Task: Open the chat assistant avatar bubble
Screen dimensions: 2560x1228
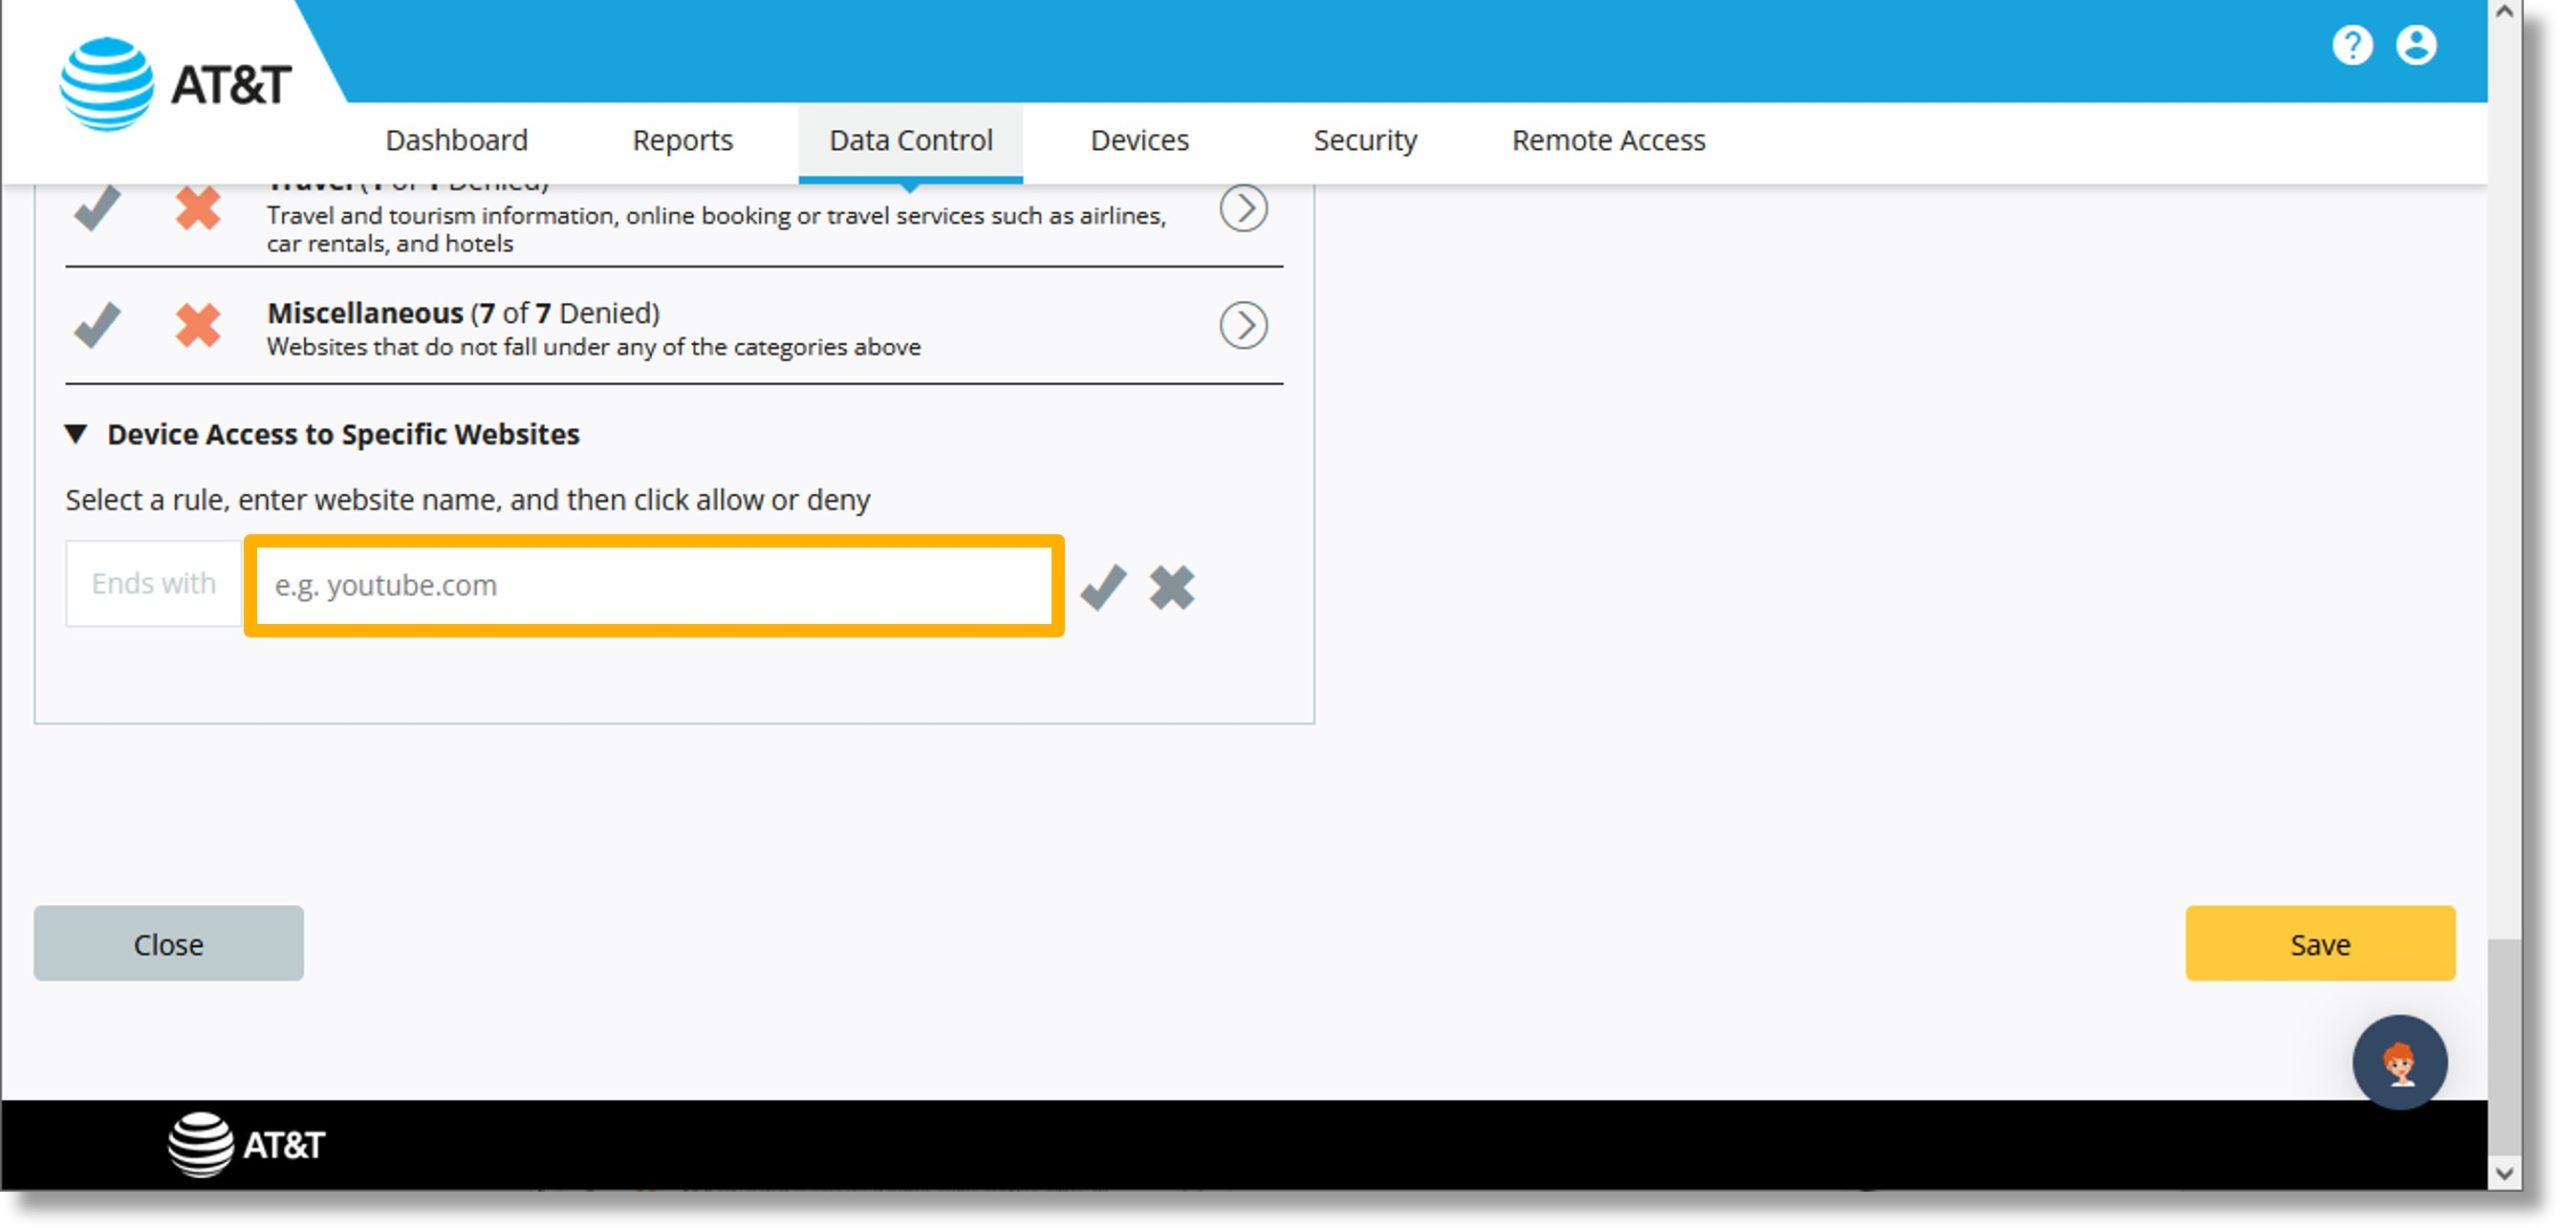Action: (2399, 1062)
